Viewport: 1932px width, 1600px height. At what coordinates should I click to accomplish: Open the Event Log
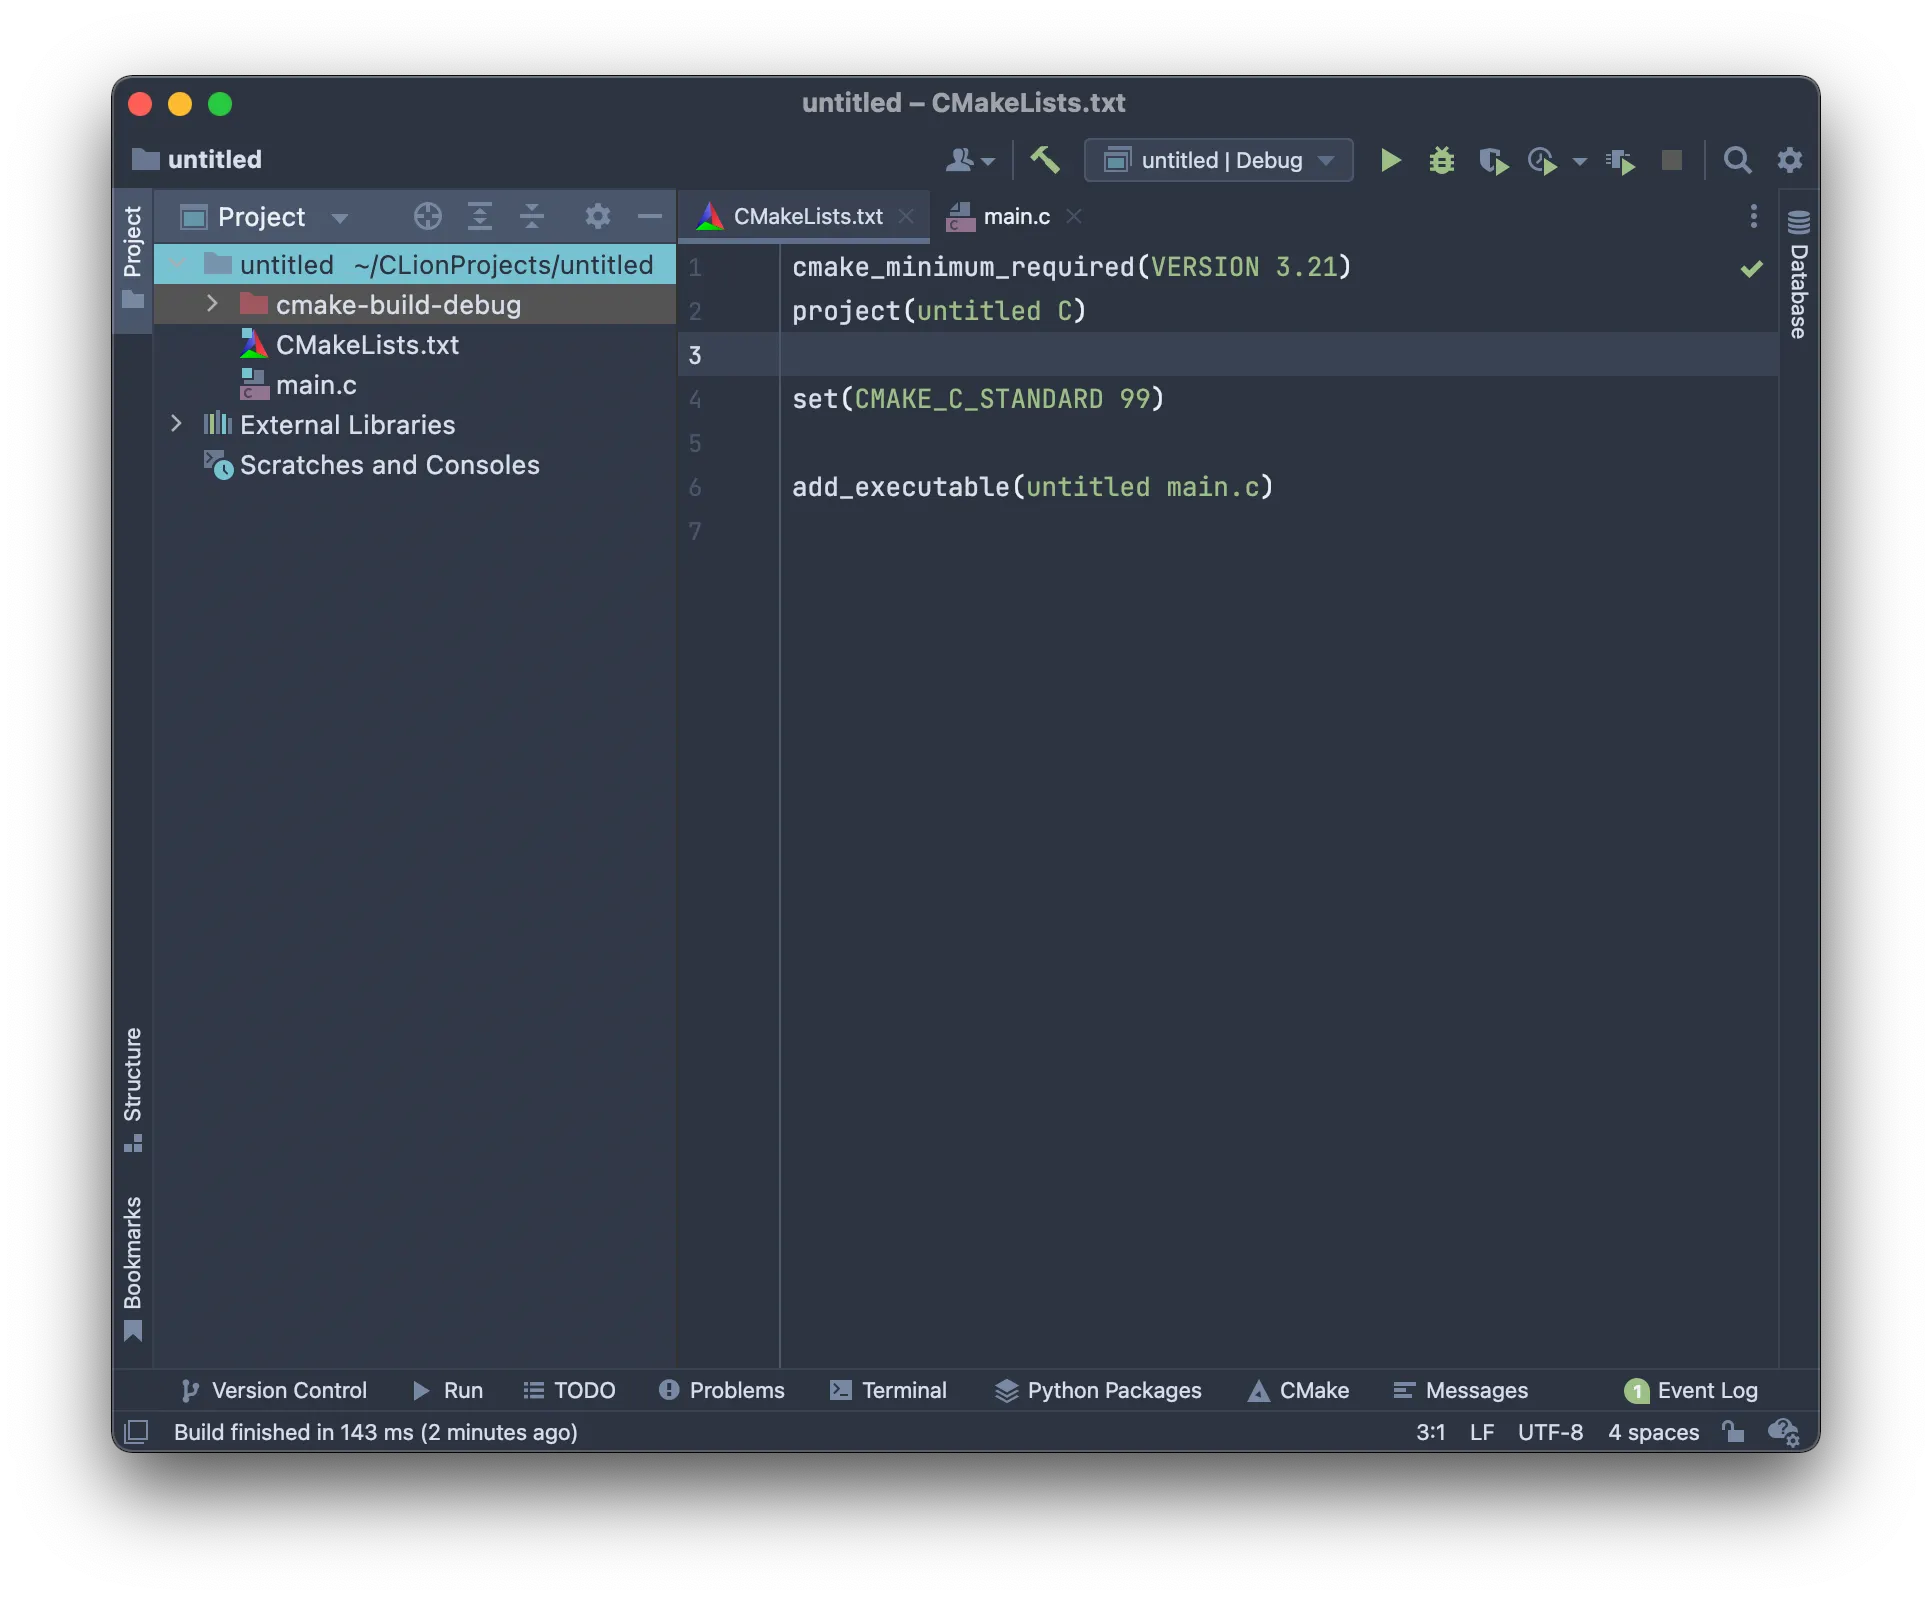1692,1390
